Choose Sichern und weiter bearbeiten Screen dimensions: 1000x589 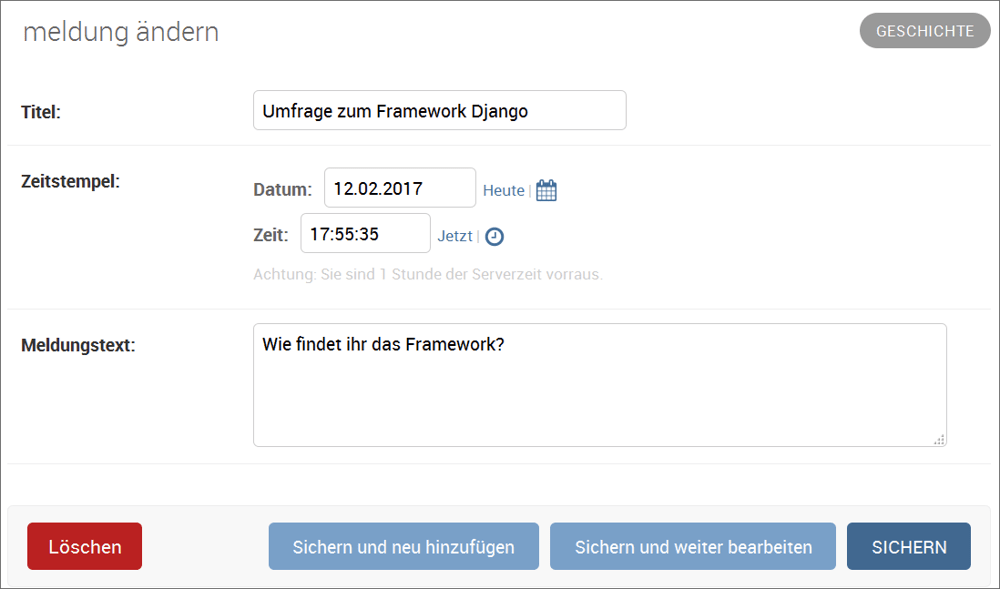coord(693,547)
